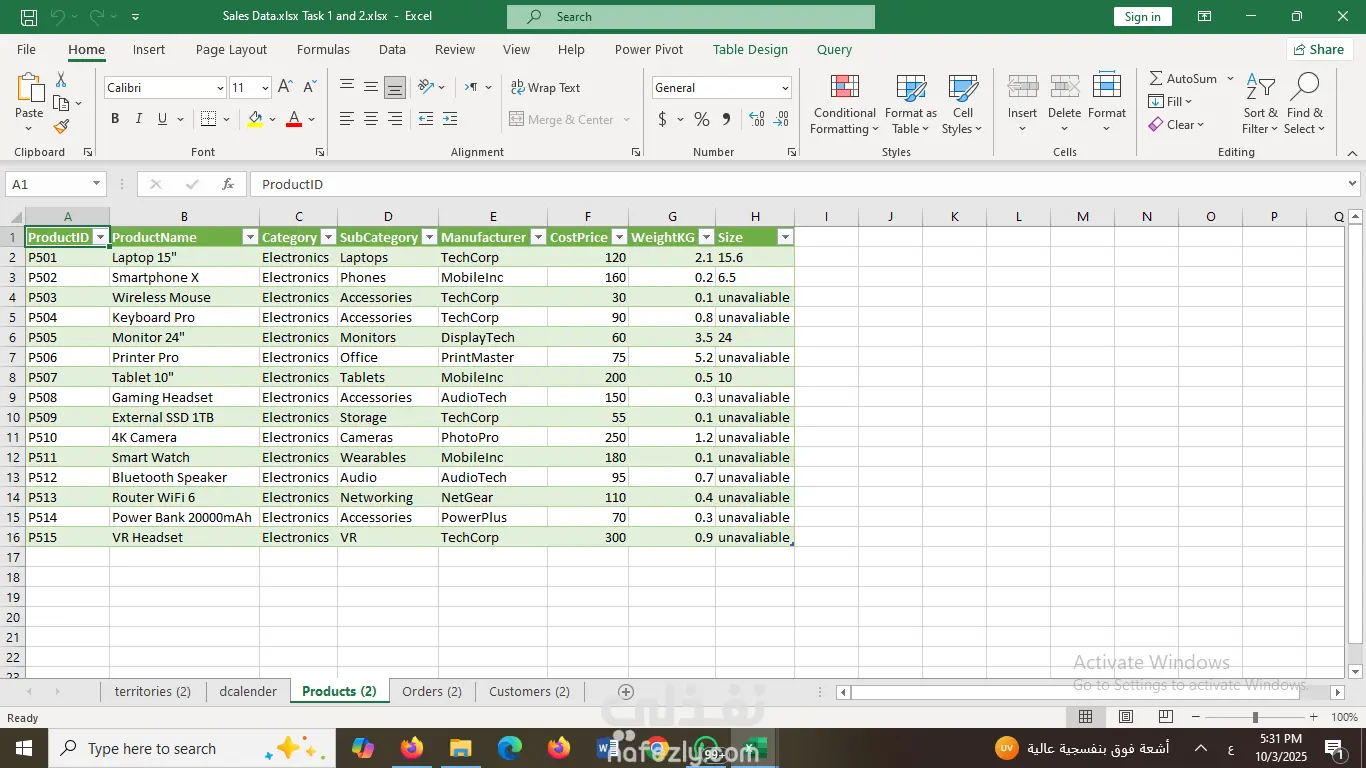Click the Fill button
The width and height of the screenshot is (1366, 768).
point(1171,102)
